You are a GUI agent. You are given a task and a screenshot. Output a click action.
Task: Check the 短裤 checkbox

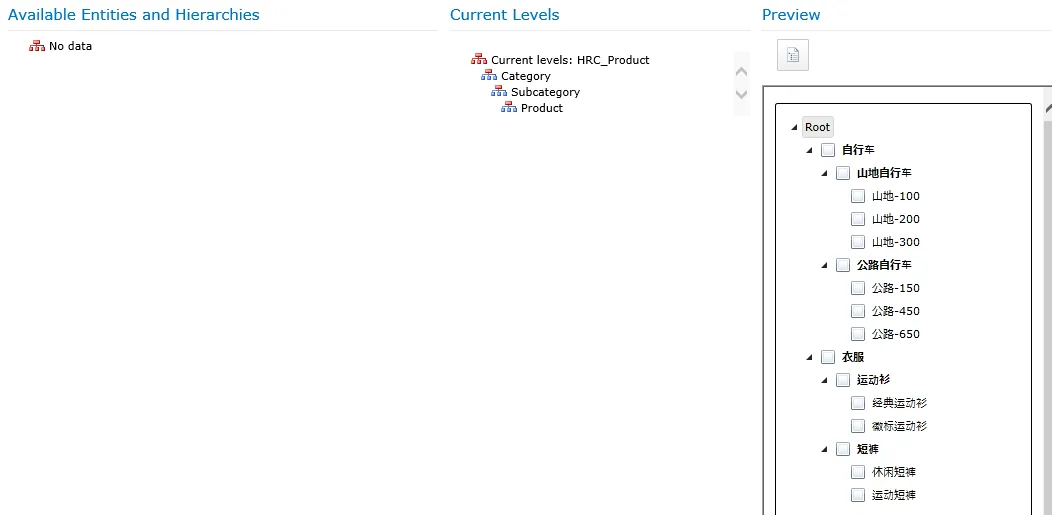[843, 449]
